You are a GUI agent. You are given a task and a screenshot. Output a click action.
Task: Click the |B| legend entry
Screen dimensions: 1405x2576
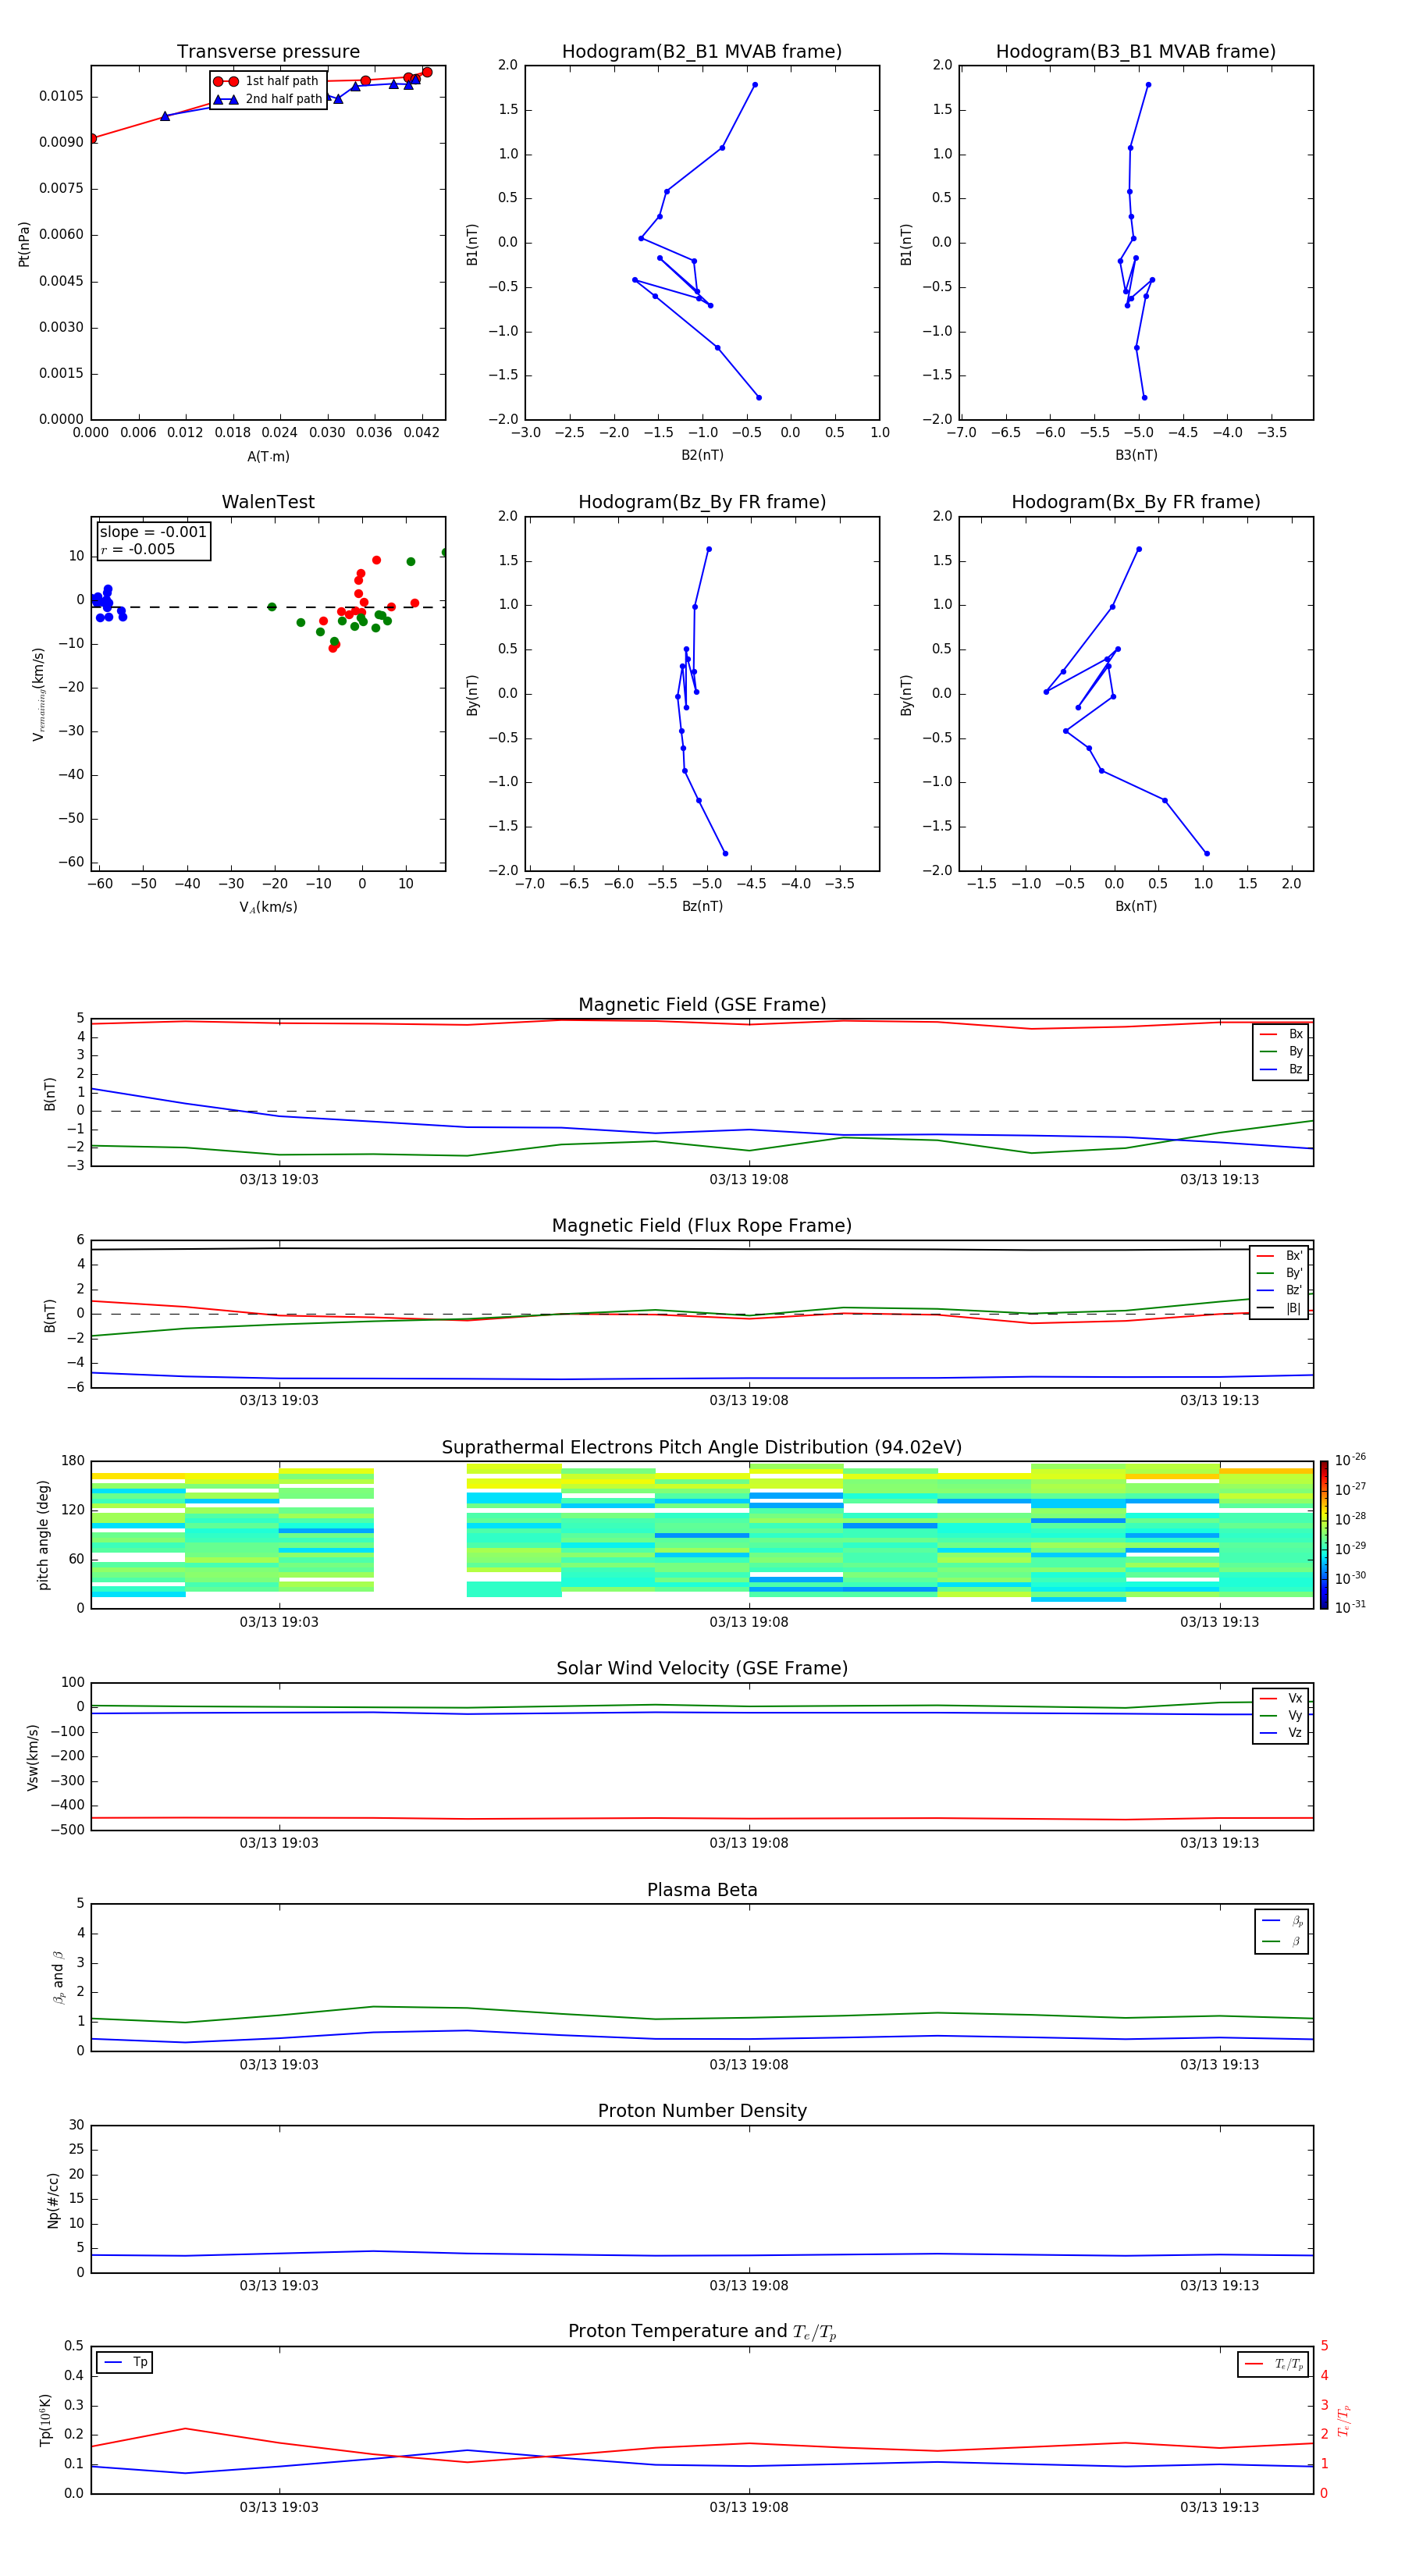(x=1280, y=1308)
